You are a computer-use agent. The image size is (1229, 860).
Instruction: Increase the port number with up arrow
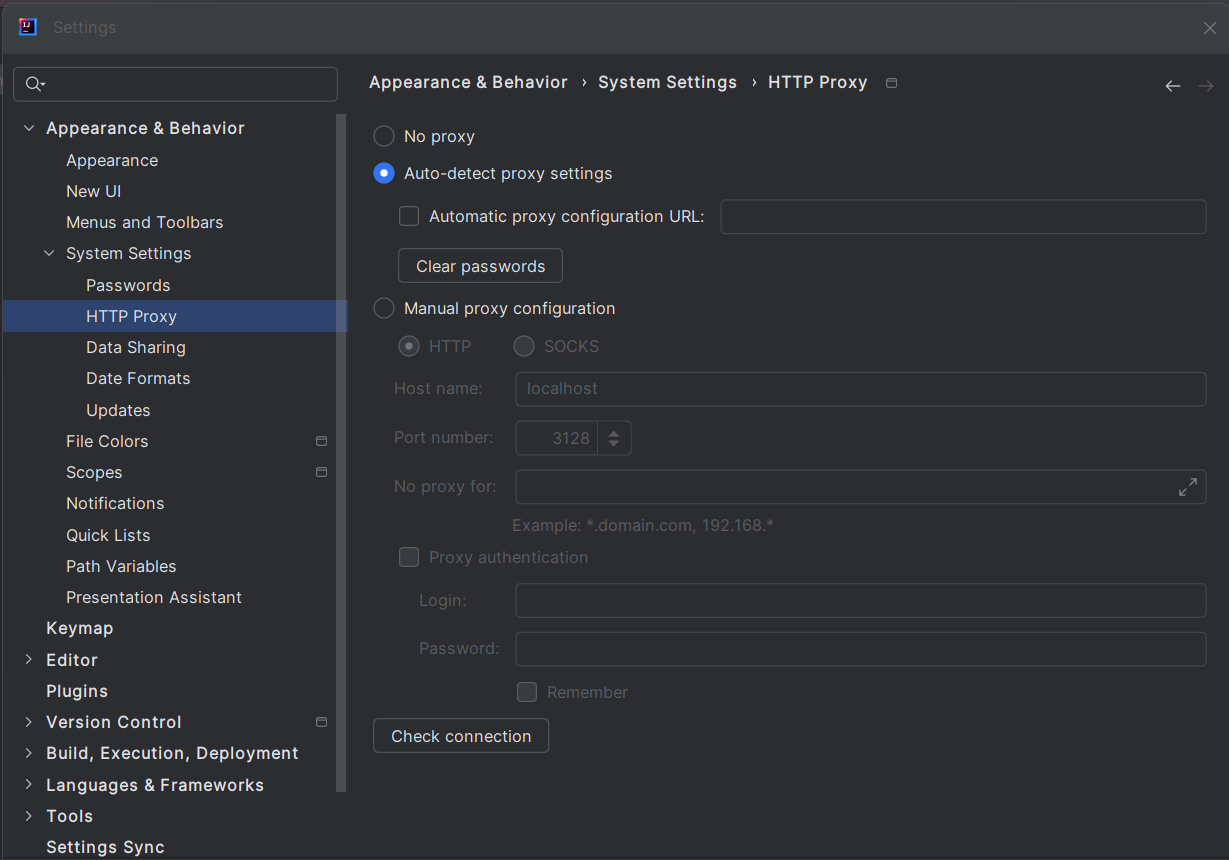pyautogui.click(x=614, y=432)
